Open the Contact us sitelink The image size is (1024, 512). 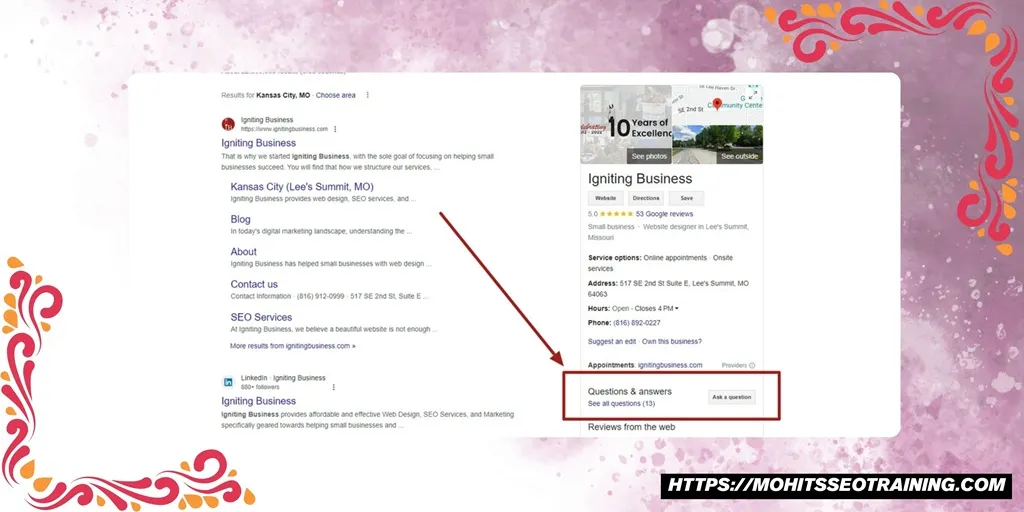[x=254, y=284]
